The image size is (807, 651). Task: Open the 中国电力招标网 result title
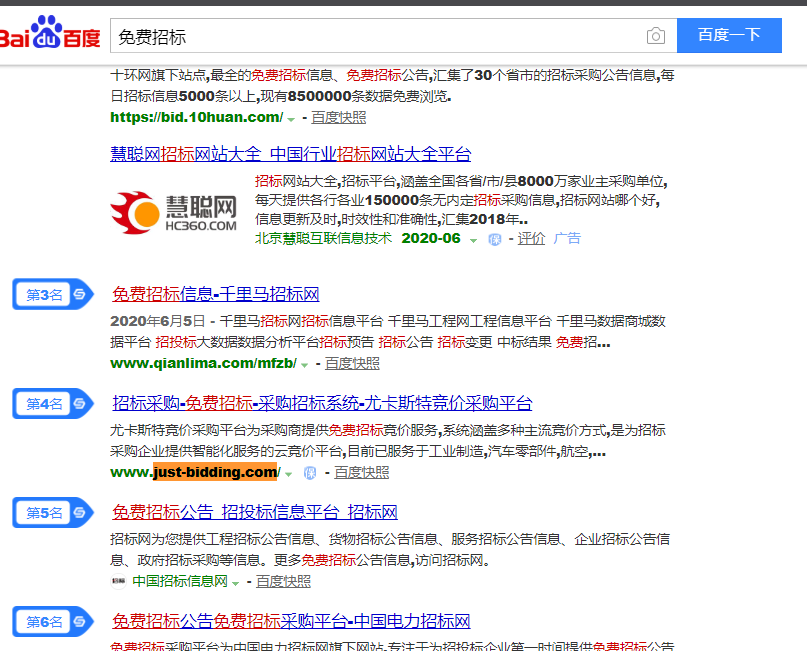291,621
